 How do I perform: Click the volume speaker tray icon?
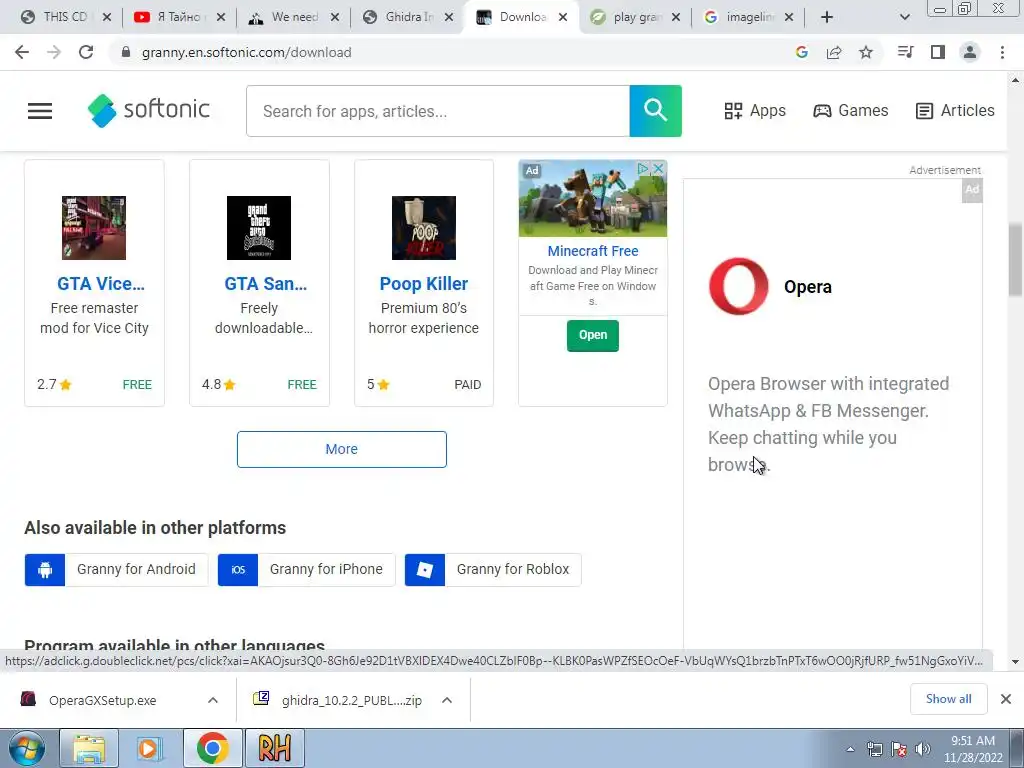click(923, 749)
